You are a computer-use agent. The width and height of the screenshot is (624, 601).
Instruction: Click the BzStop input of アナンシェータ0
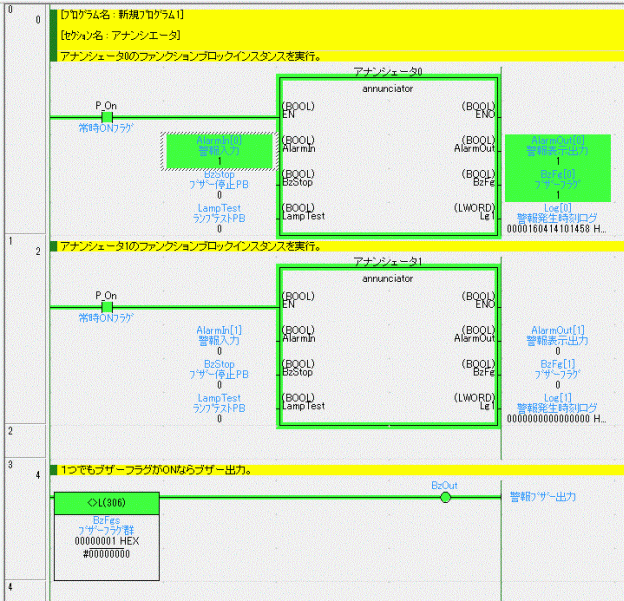tap(219, 184)
